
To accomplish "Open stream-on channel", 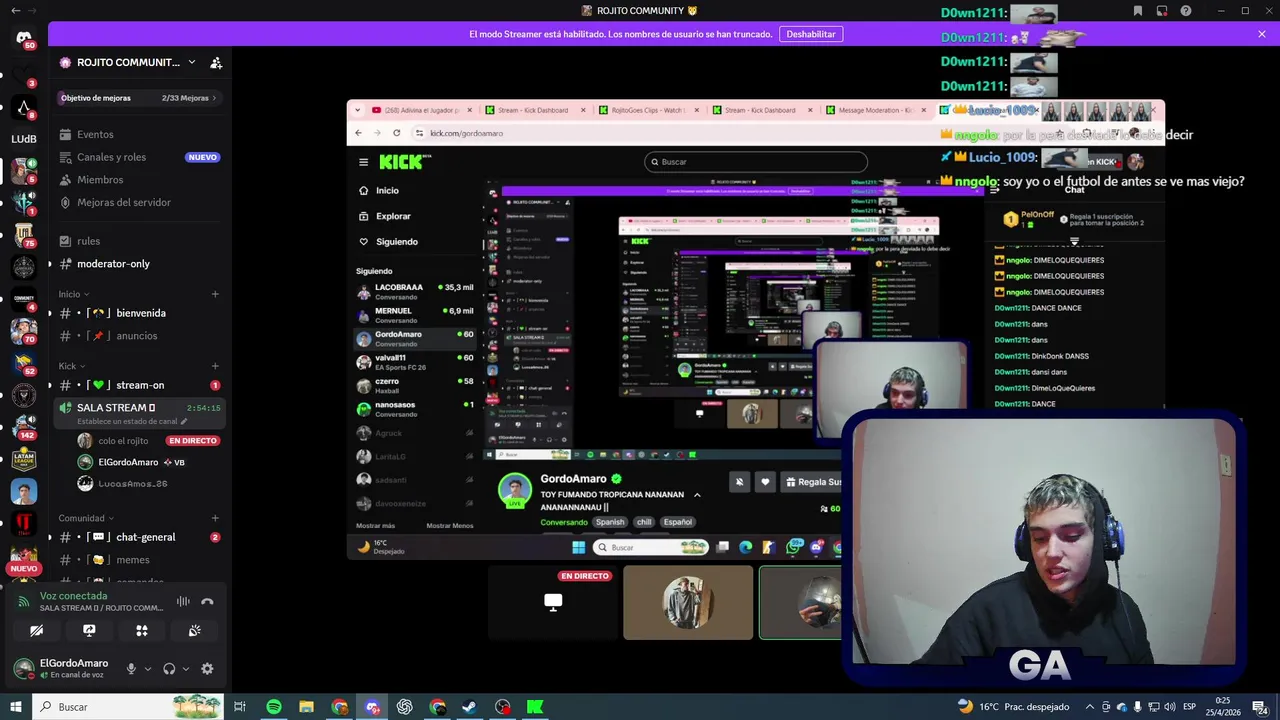I will [x=140, y=385].
